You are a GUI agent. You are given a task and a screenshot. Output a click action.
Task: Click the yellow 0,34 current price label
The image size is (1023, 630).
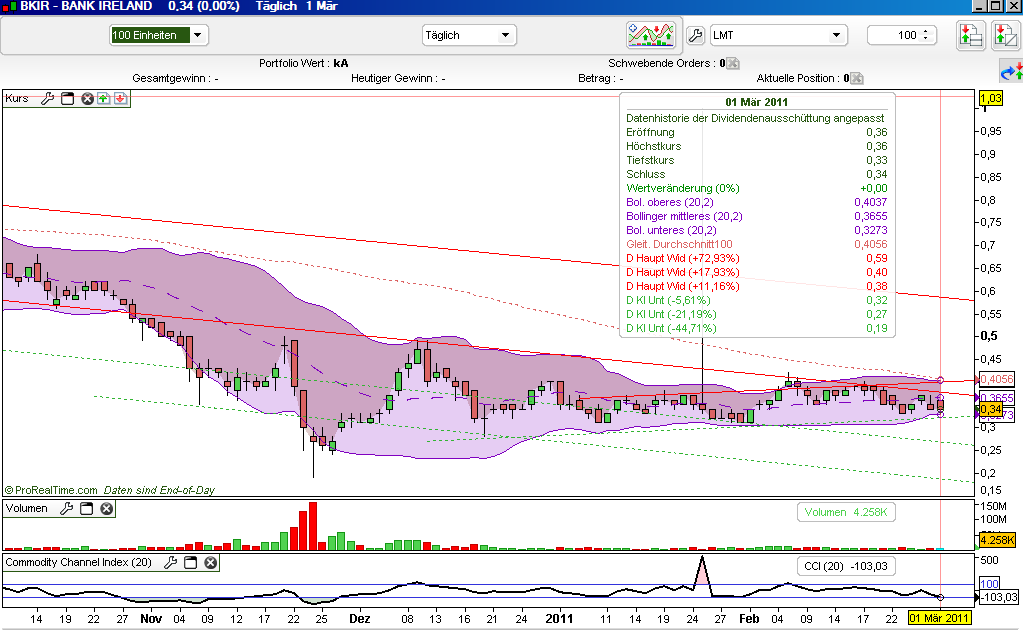(x=990, y=410)
